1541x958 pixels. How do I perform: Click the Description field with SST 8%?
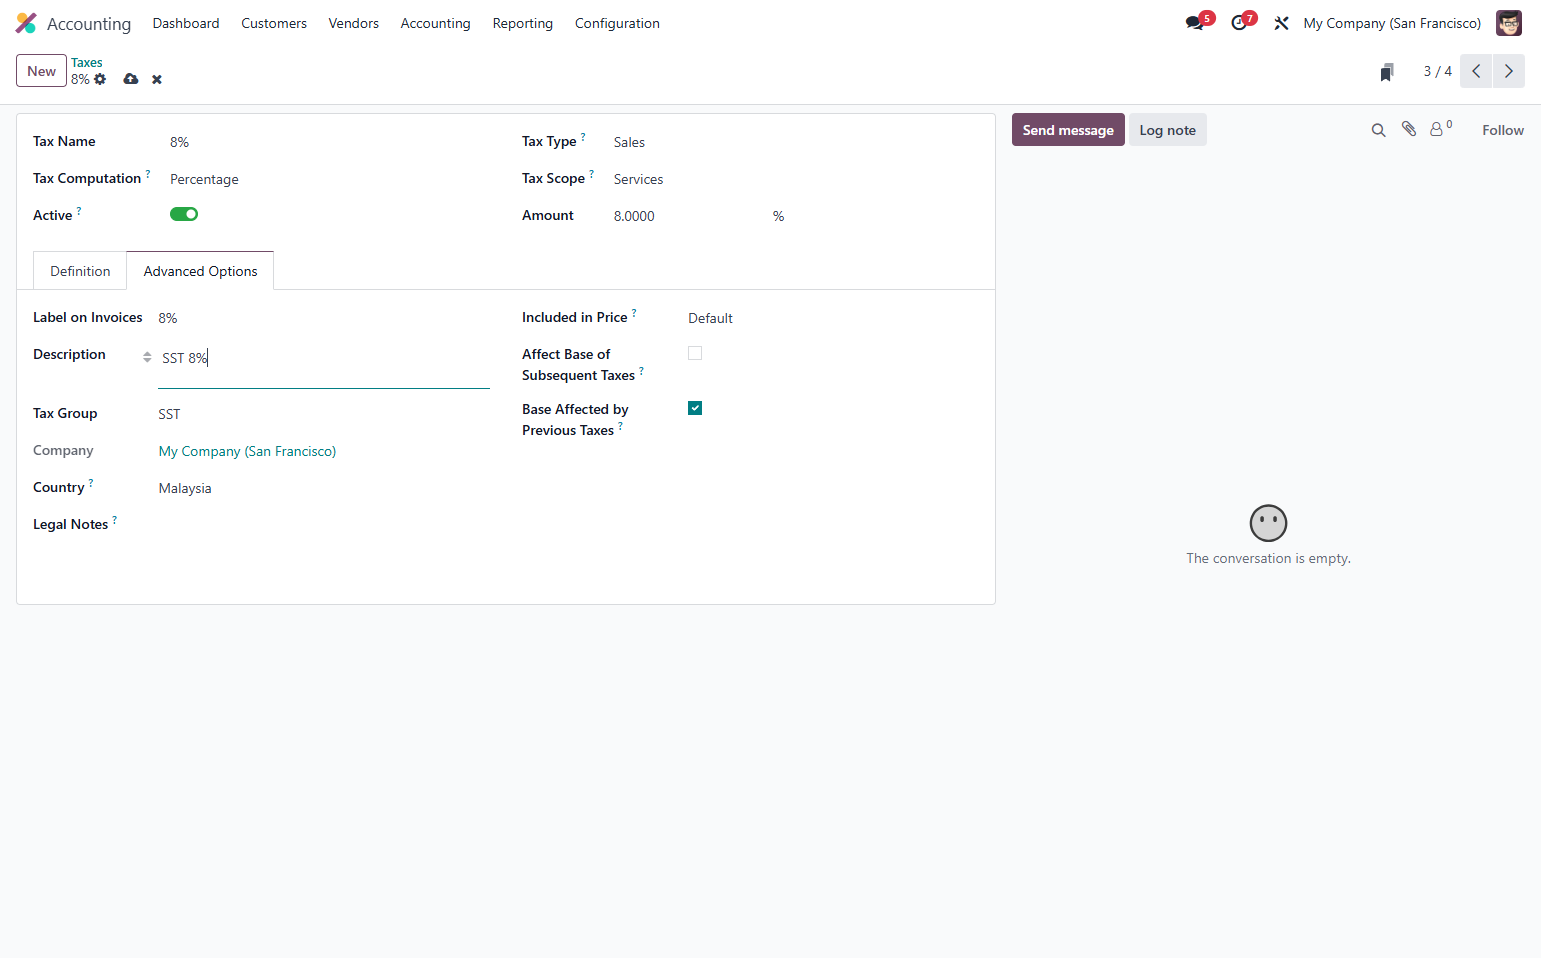pyautogui.click(x=324, y=366)
